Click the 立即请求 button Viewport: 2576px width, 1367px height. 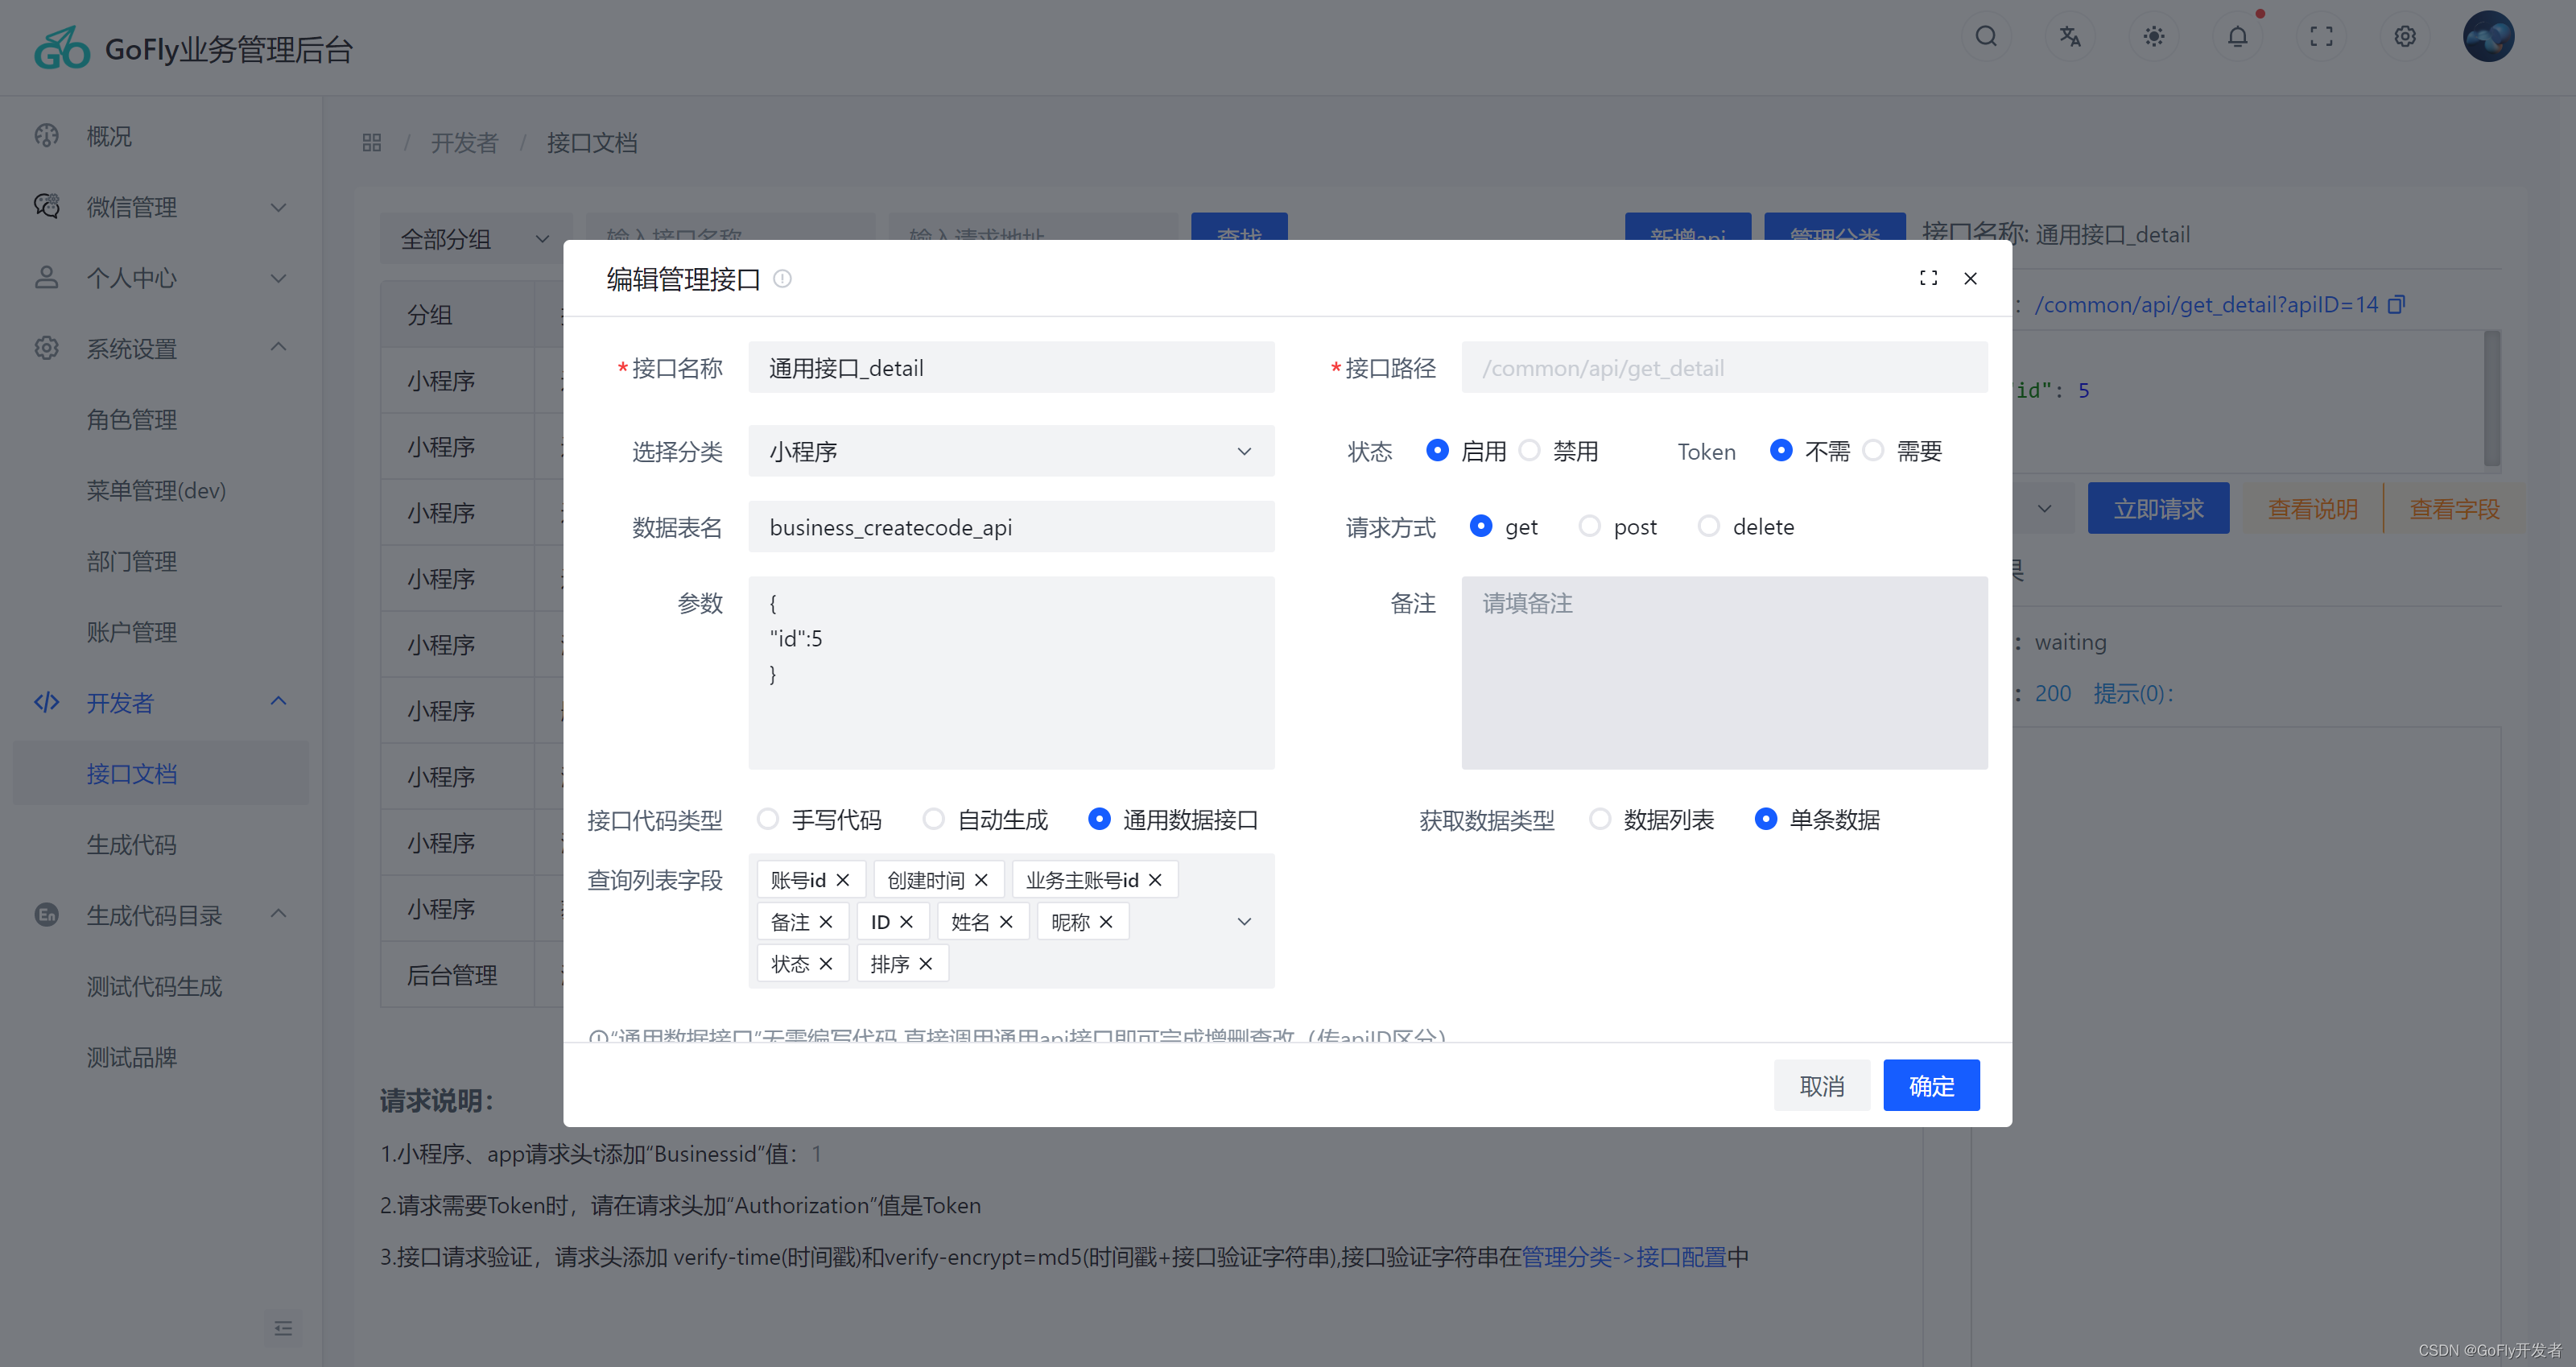2158,508
